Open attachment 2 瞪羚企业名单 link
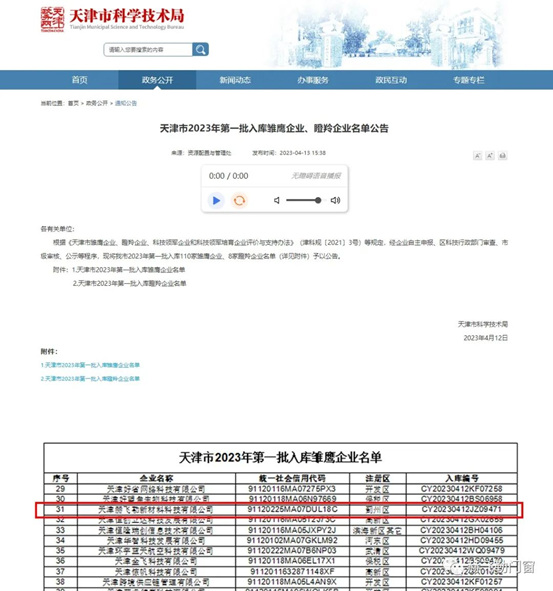The width and height of the screenshot is (553, 591). pos(90,378)
